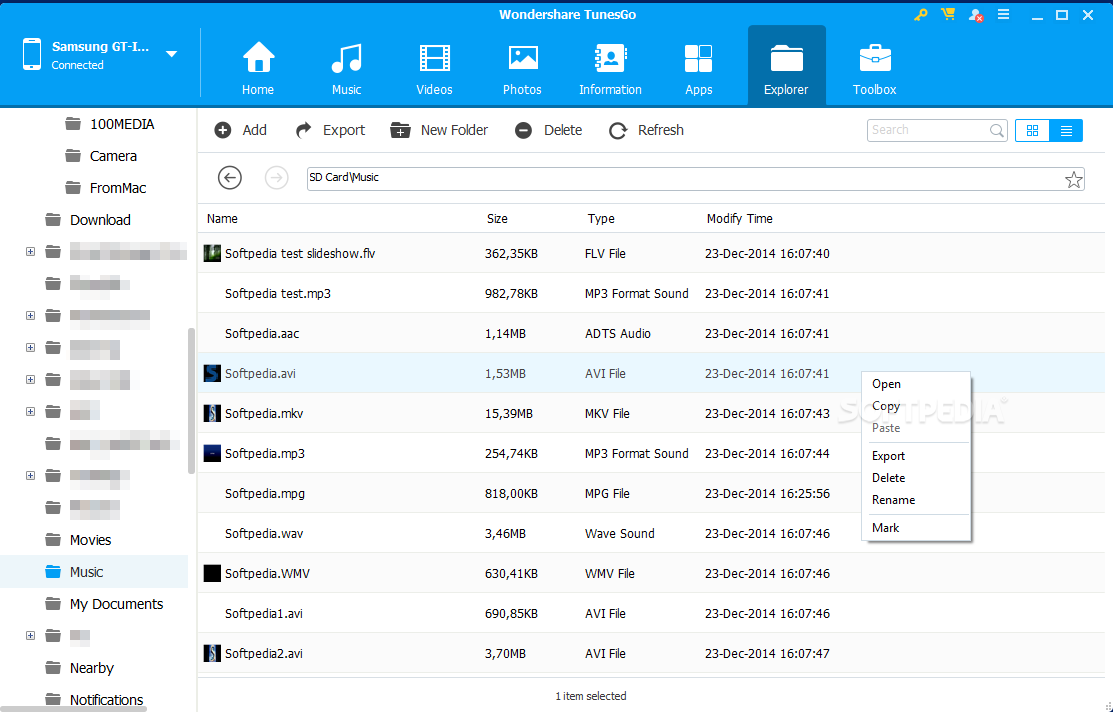Refresh the file list

click(x=647, y=130)
